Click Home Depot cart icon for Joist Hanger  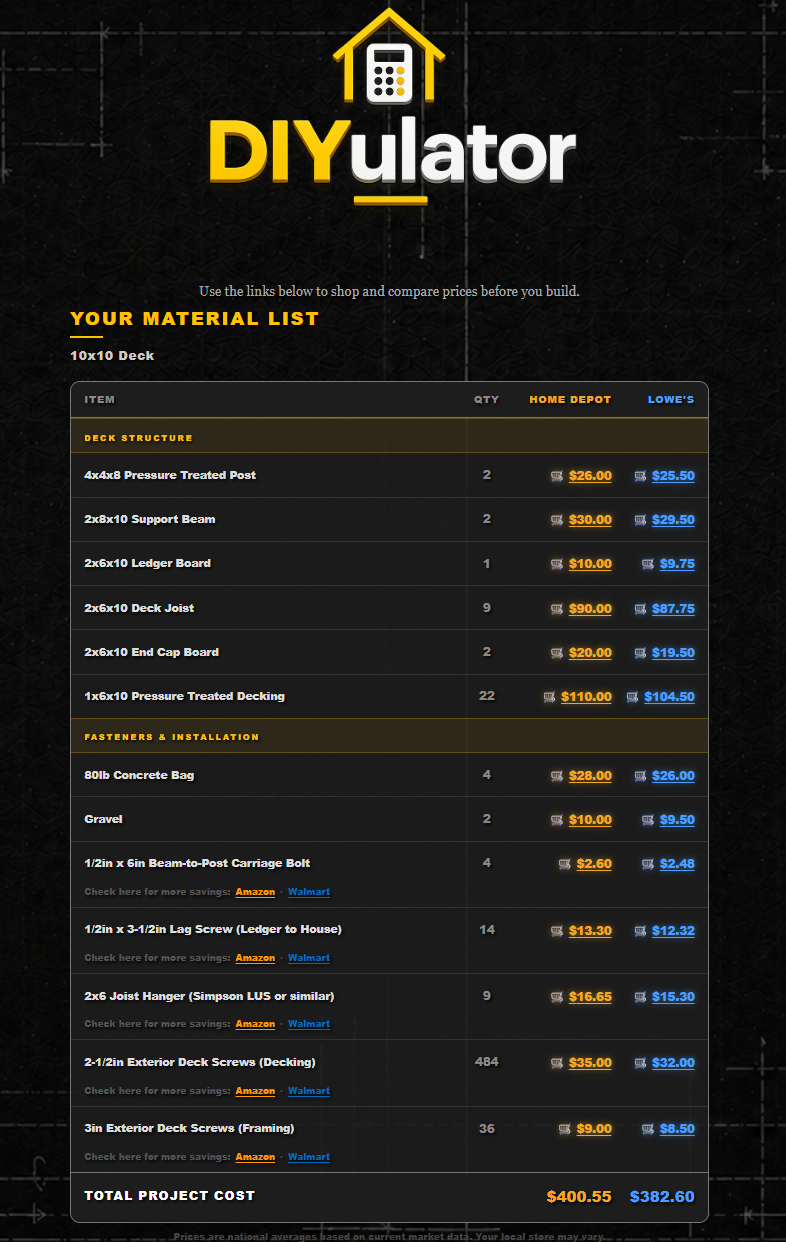coord(557,997)
